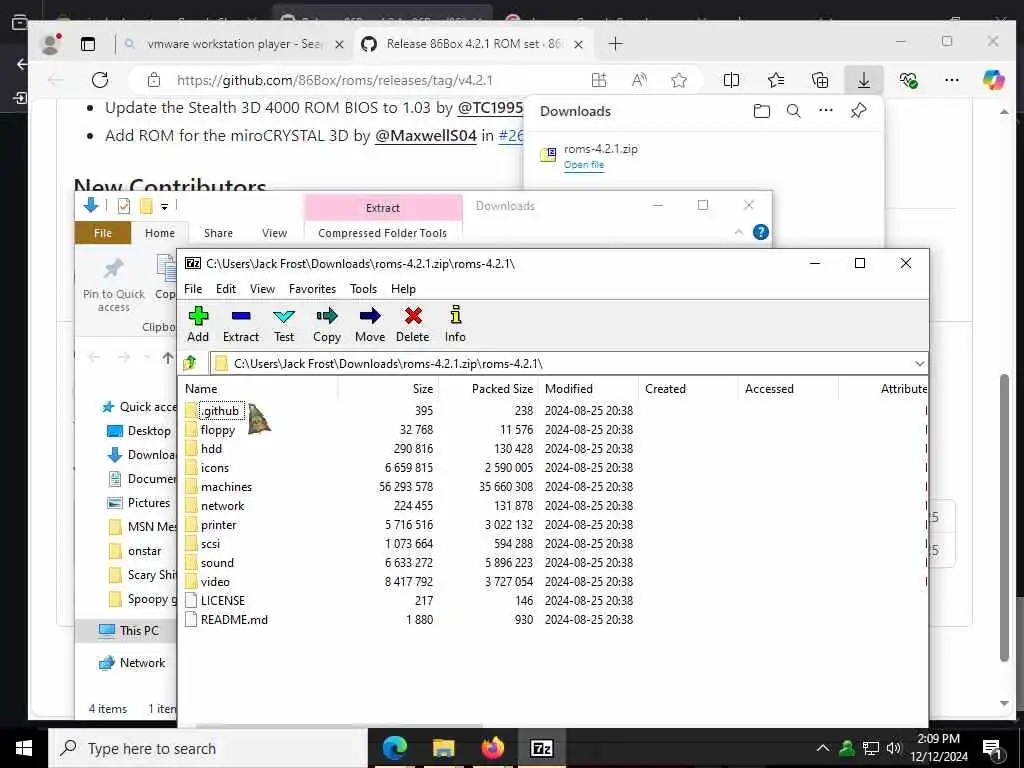Add this page to favorites star
1024x768 pixels.
pos(679,80)
